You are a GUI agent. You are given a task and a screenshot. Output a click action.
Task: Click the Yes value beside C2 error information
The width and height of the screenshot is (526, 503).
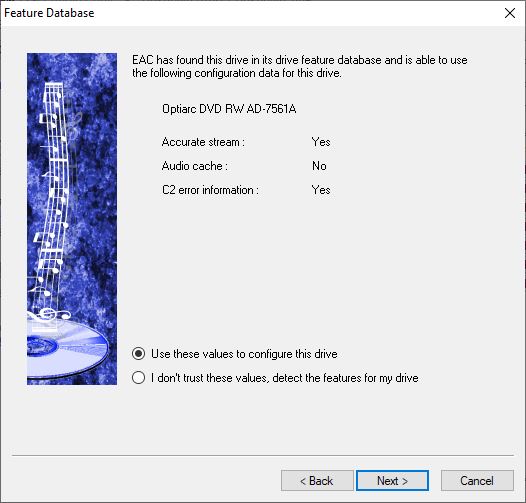321,190
